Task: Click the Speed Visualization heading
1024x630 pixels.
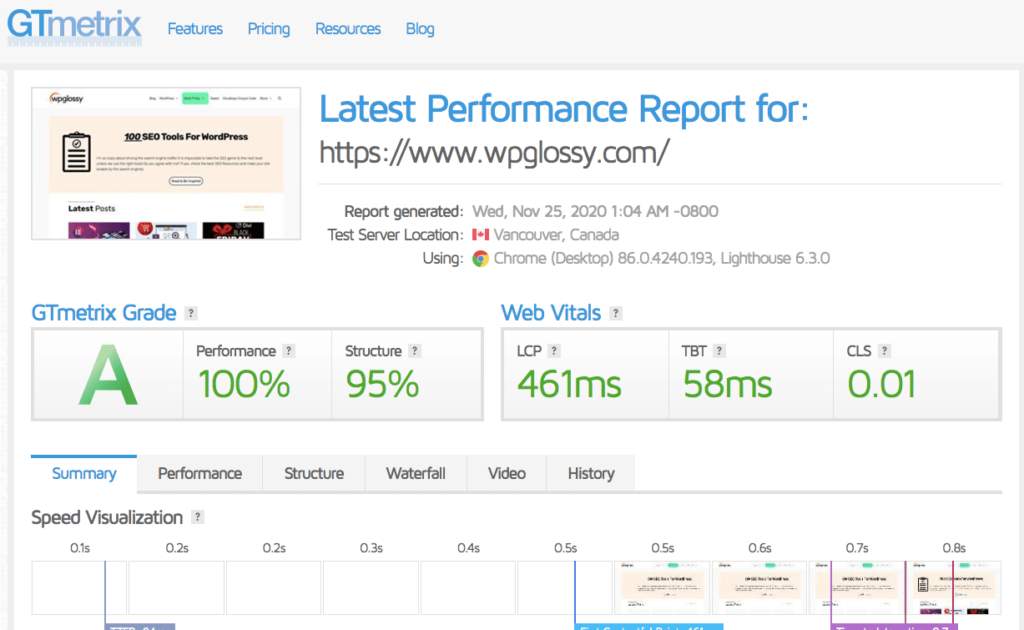Action: (107, 518)
